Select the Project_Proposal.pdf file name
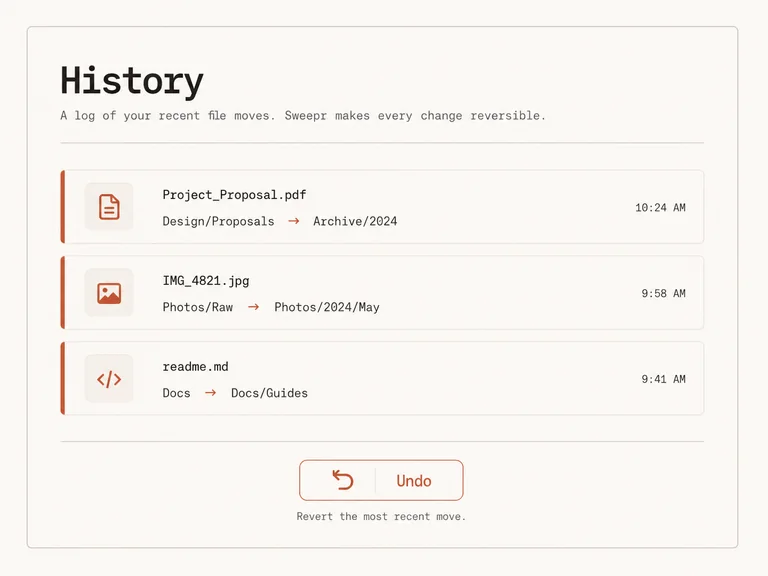 pos(234,195)
